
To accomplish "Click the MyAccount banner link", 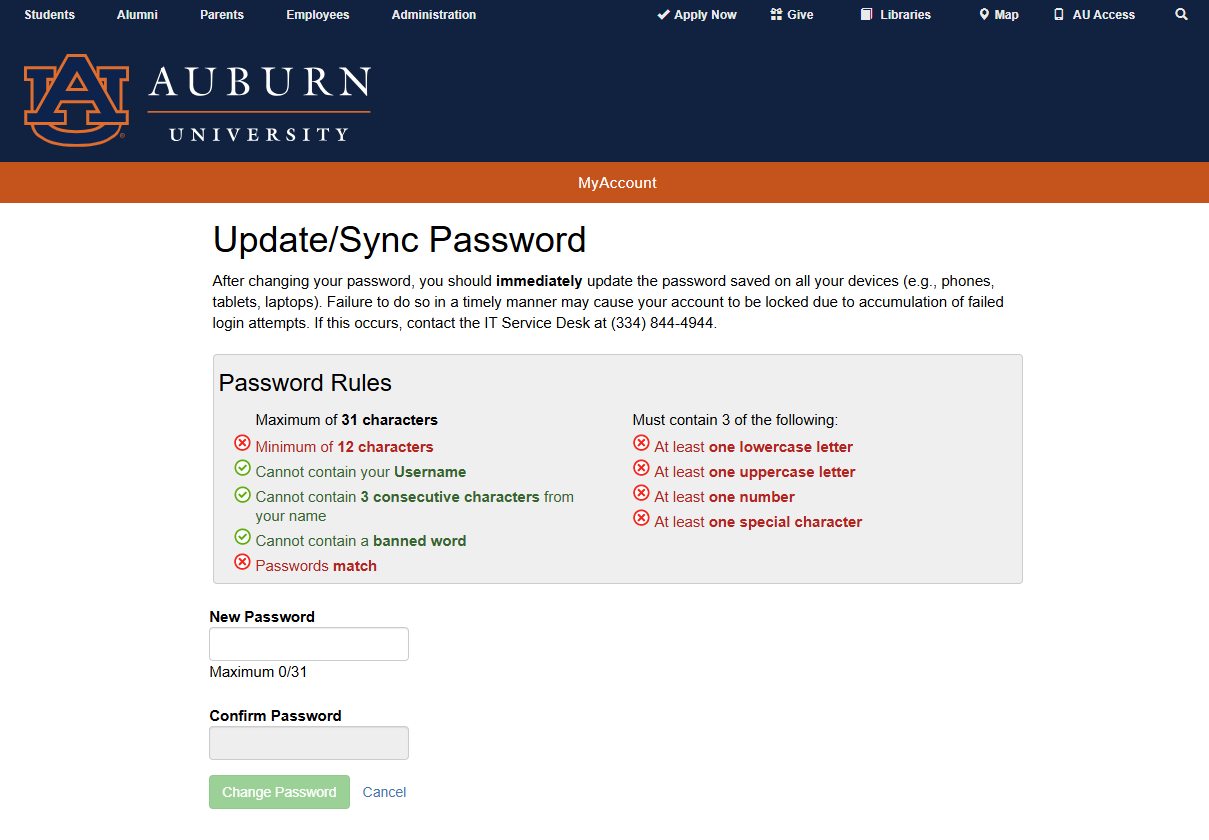I will point(617,183).
